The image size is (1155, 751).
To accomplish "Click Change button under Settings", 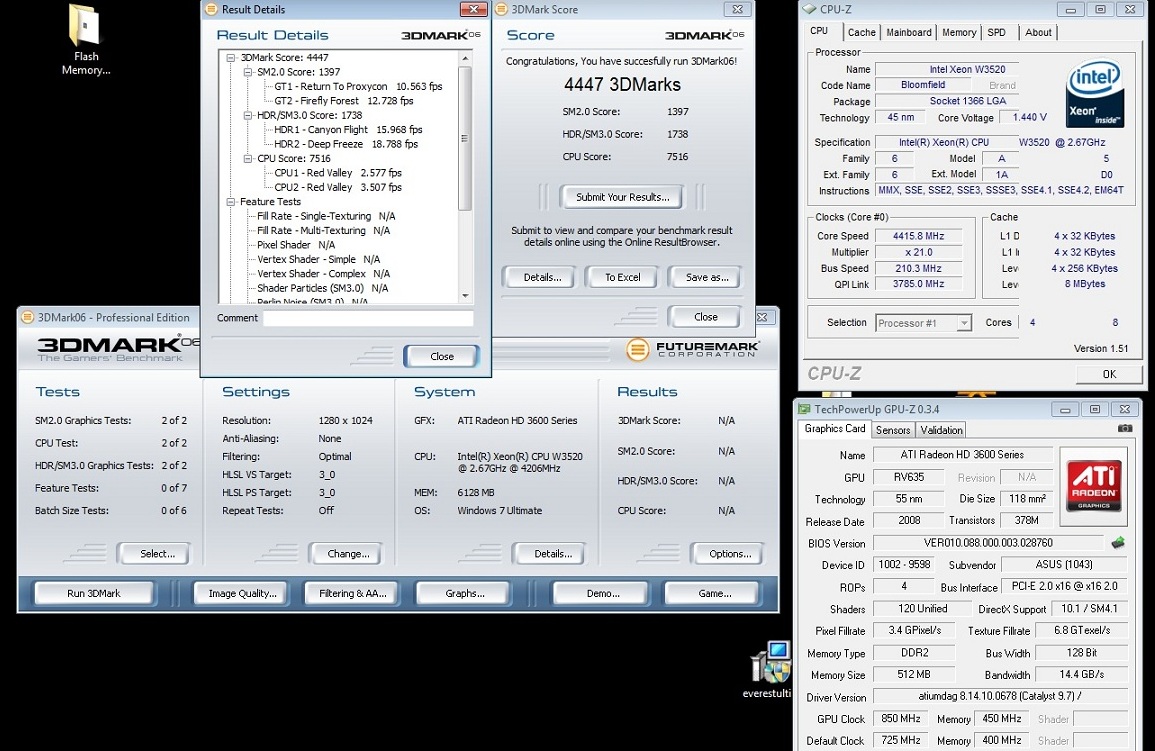I will (348, 554).
